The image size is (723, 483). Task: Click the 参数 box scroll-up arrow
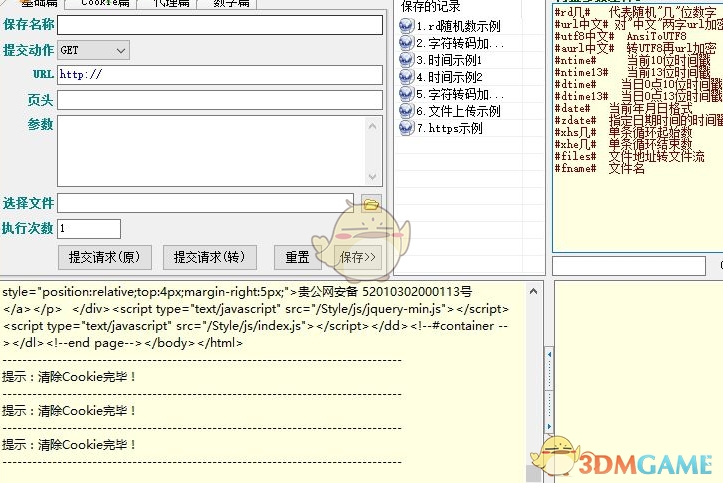373,126
